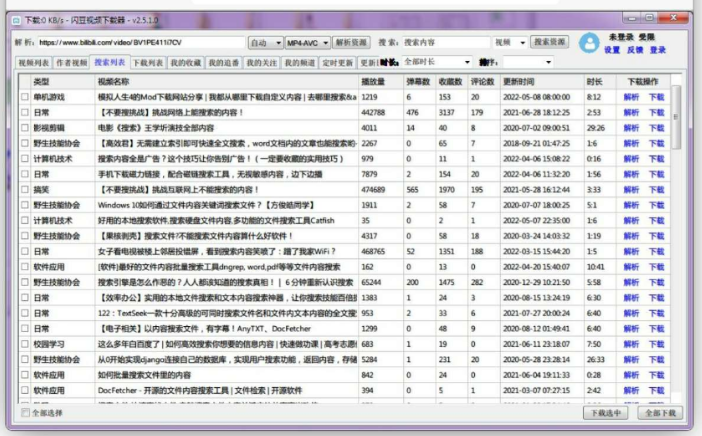Image resolution: width=702 pixels, height=436 pixels.
Task: Open the 设置 settings link
Action: click(612, 50)
